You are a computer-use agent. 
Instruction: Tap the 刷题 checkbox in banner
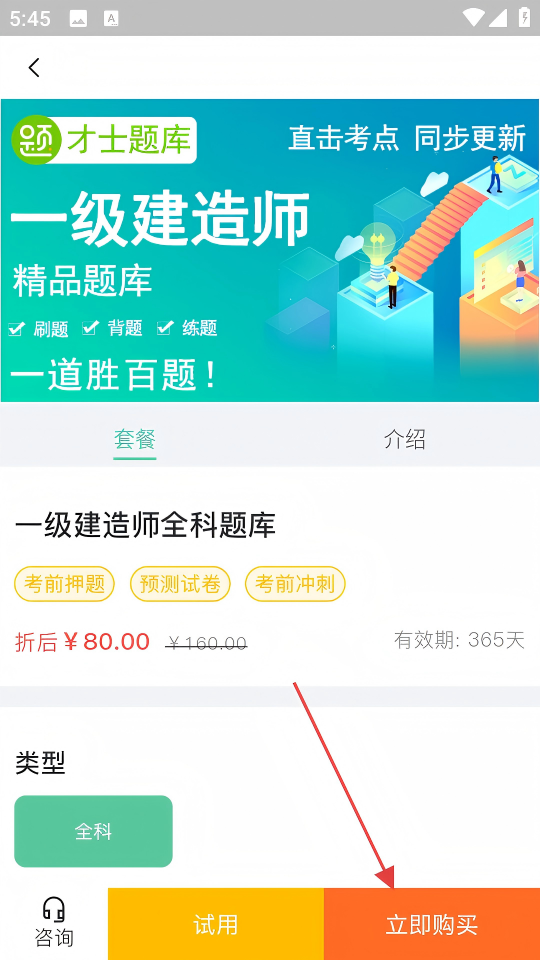(x=17, y=329)
